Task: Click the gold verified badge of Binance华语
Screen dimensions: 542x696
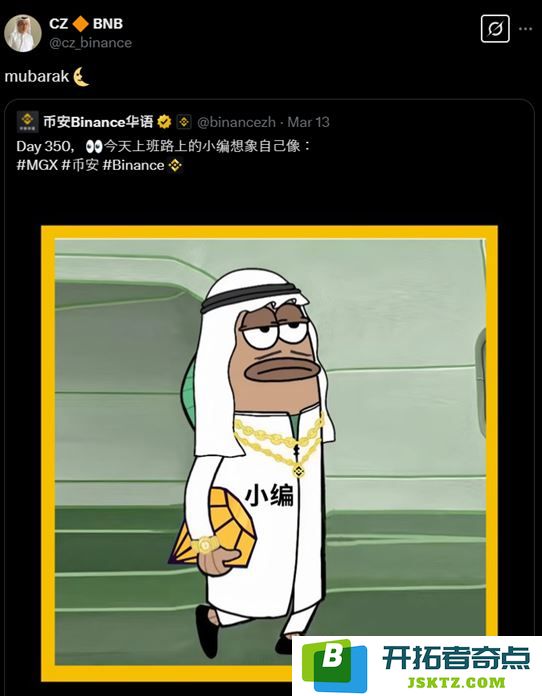Action: pyautogui.click(x=164, y=122)
